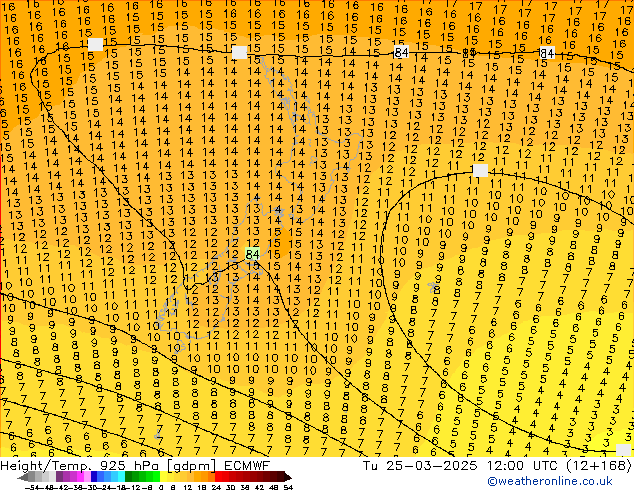Pick the dark green swatch above the -12 label

pos(129,477)
